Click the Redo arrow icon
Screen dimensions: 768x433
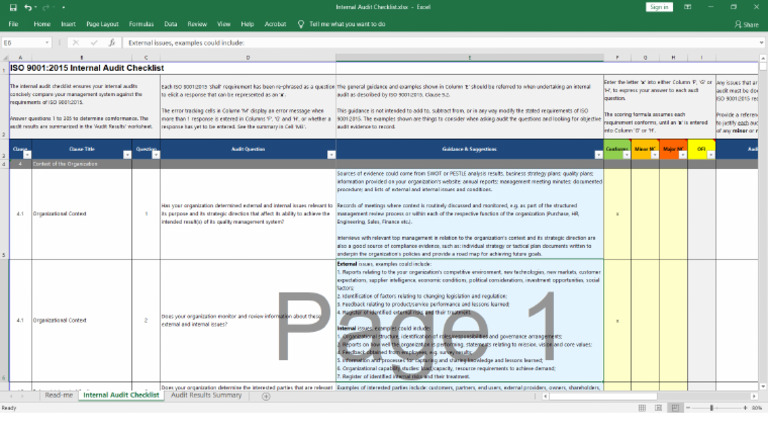pos(46,7)
